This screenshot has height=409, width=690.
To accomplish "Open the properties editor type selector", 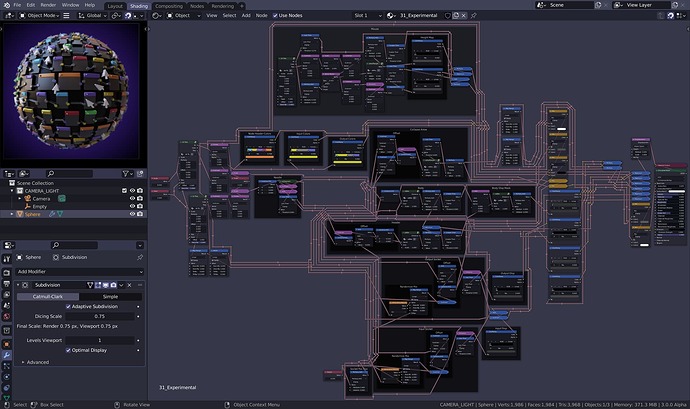I will 9,245.
